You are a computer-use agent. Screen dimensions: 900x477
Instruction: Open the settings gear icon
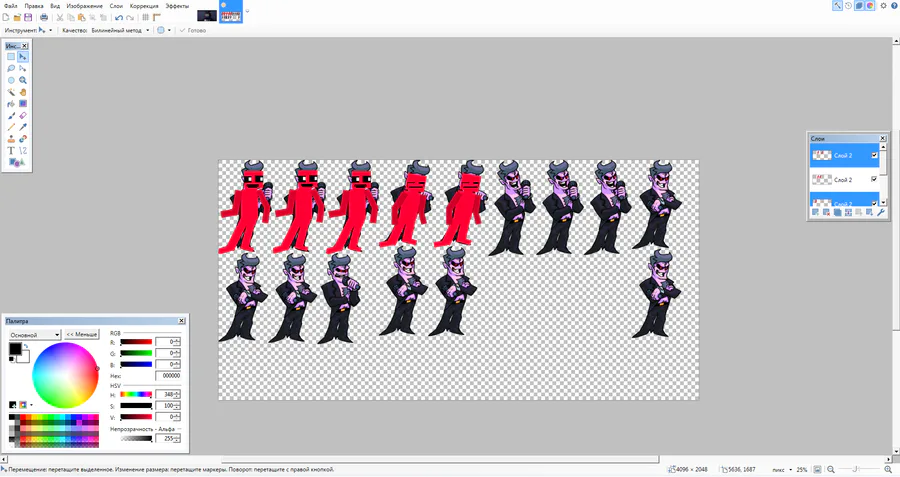point(883,6)
